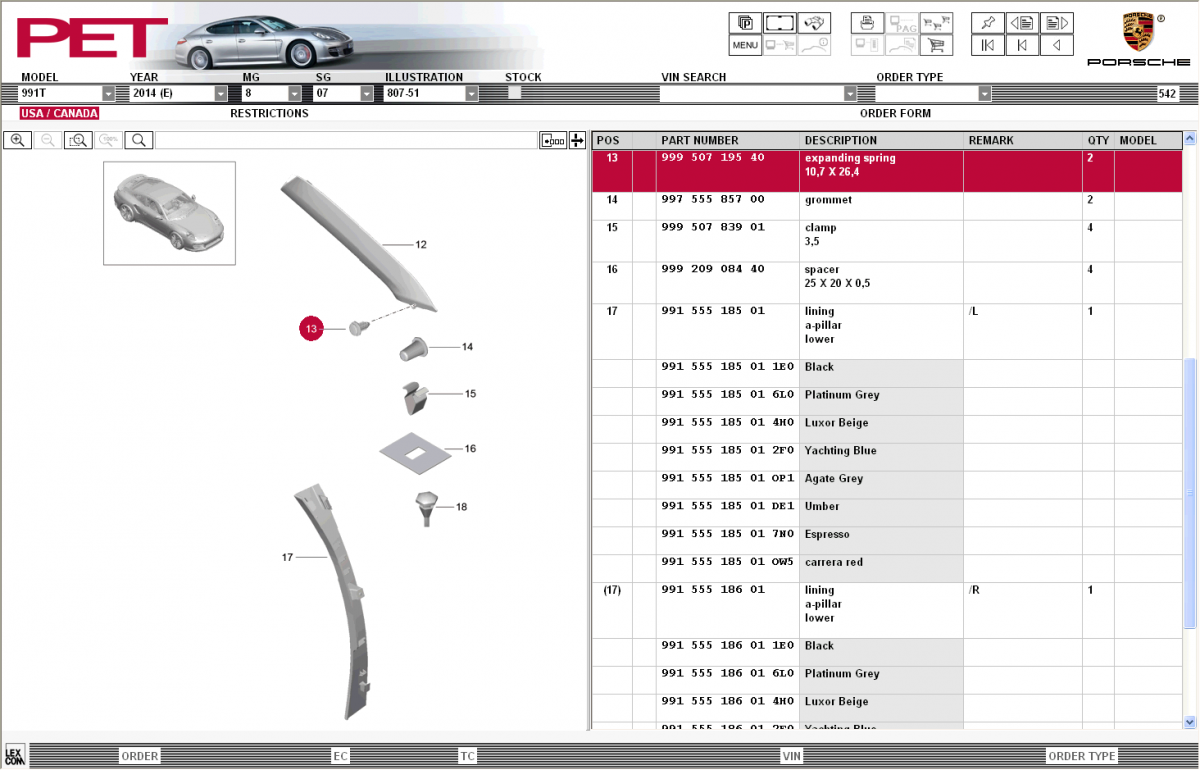This screenshot has height=770, width=1200.
Task: Select color option 991 555 185 01 1E0 Black
Action: [x=888, y=374]
